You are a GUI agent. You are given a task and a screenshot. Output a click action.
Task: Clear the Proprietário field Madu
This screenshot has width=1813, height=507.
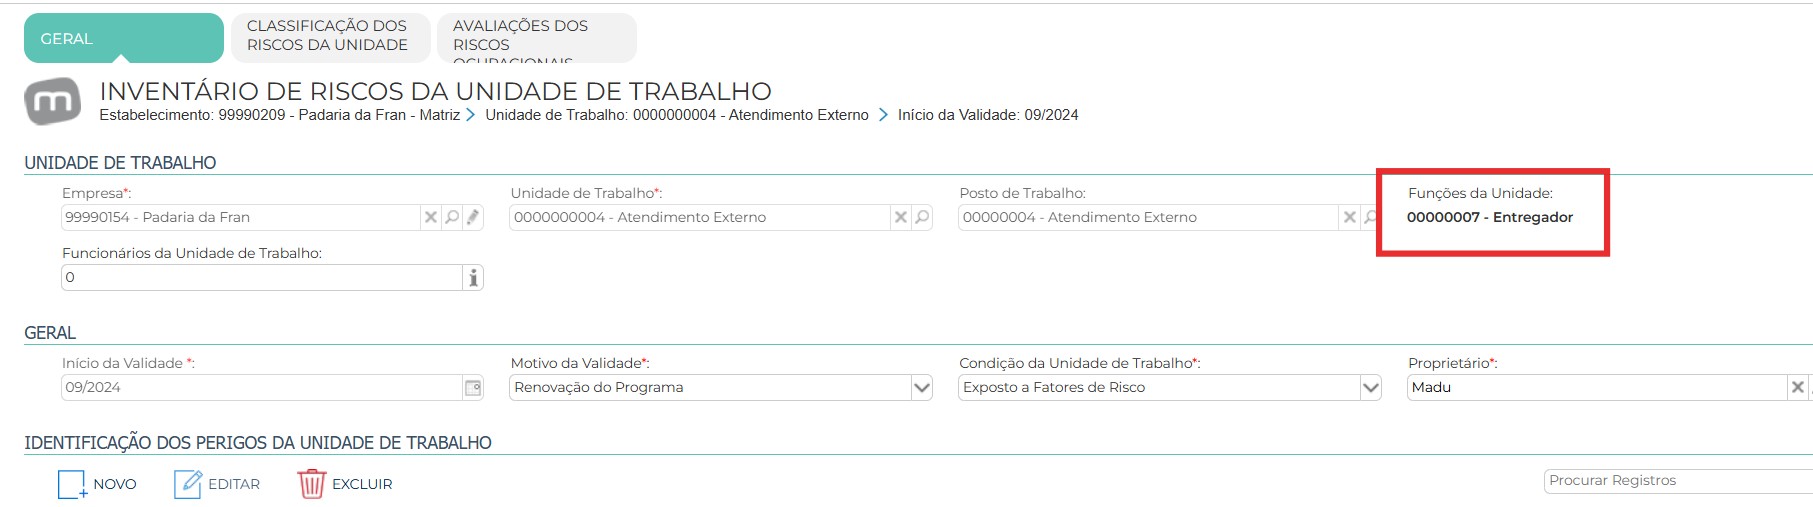tap(1797, 387)
